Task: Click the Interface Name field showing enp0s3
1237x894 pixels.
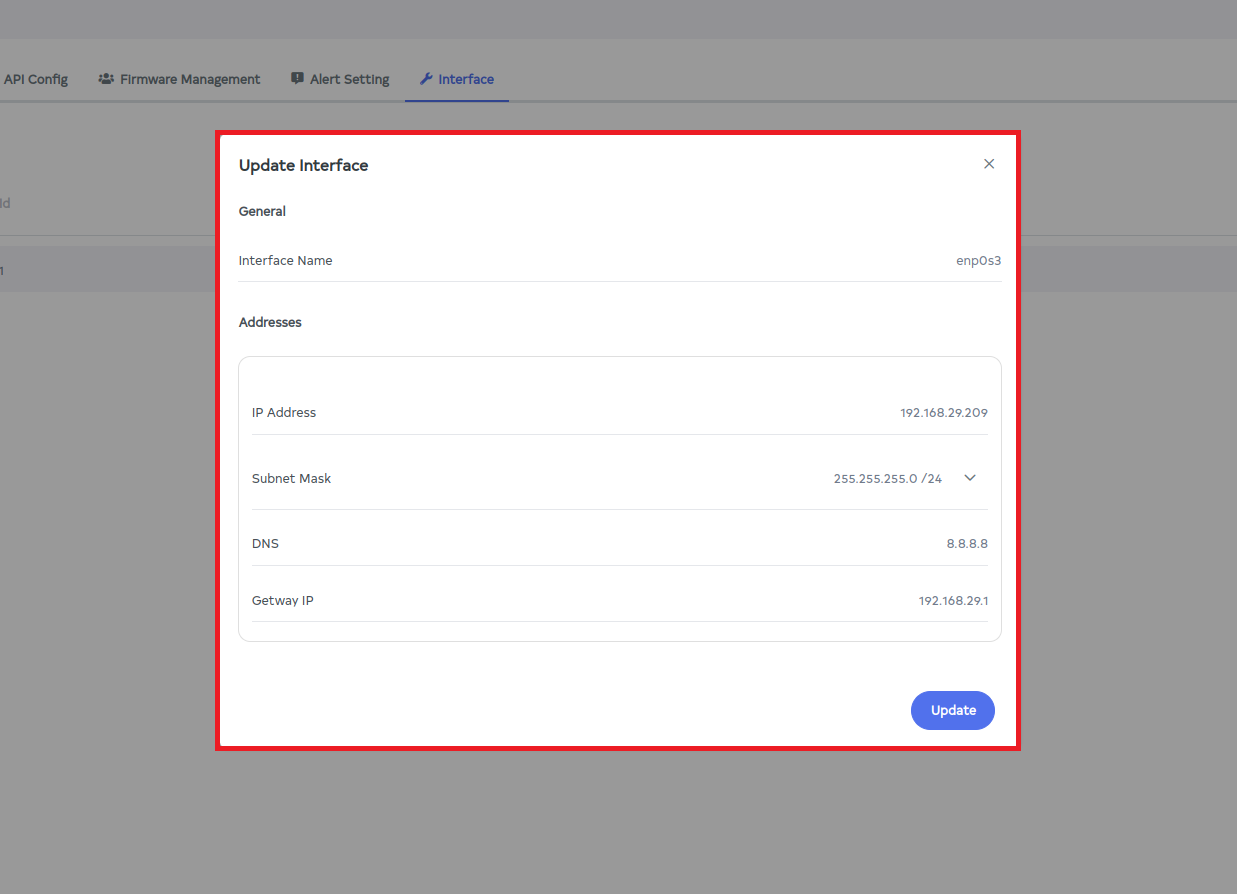Action: pos(978,261)
